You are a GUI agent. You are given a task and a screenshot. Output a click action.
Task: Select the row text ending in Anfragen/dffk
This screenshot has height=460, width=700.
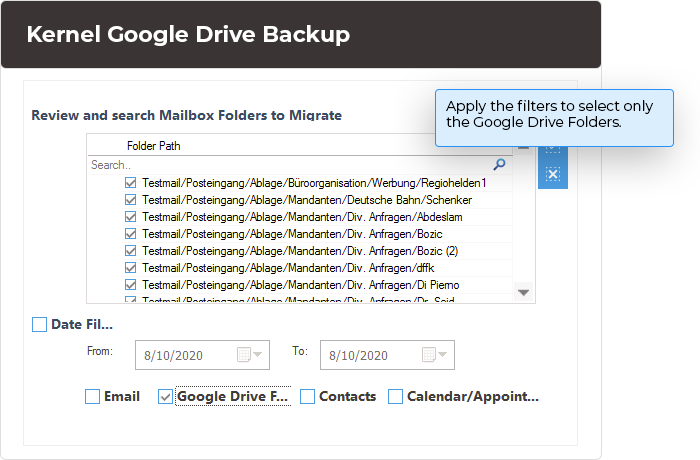pyautogui.click(x=288, y=268)
